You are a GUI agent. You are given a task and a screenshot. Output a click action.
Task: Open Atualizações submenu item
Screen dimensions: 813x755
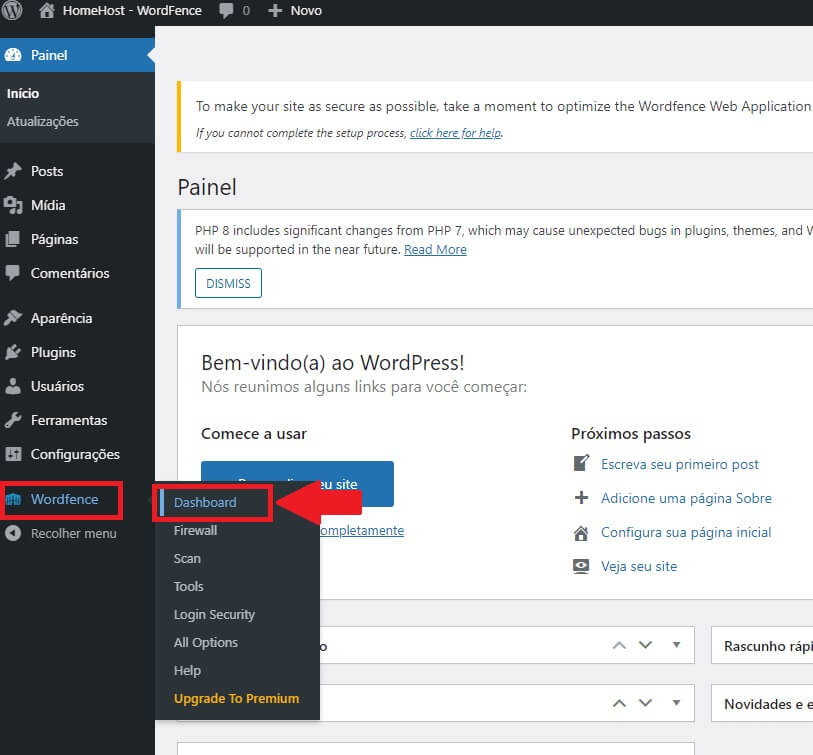tap(43, 121)
